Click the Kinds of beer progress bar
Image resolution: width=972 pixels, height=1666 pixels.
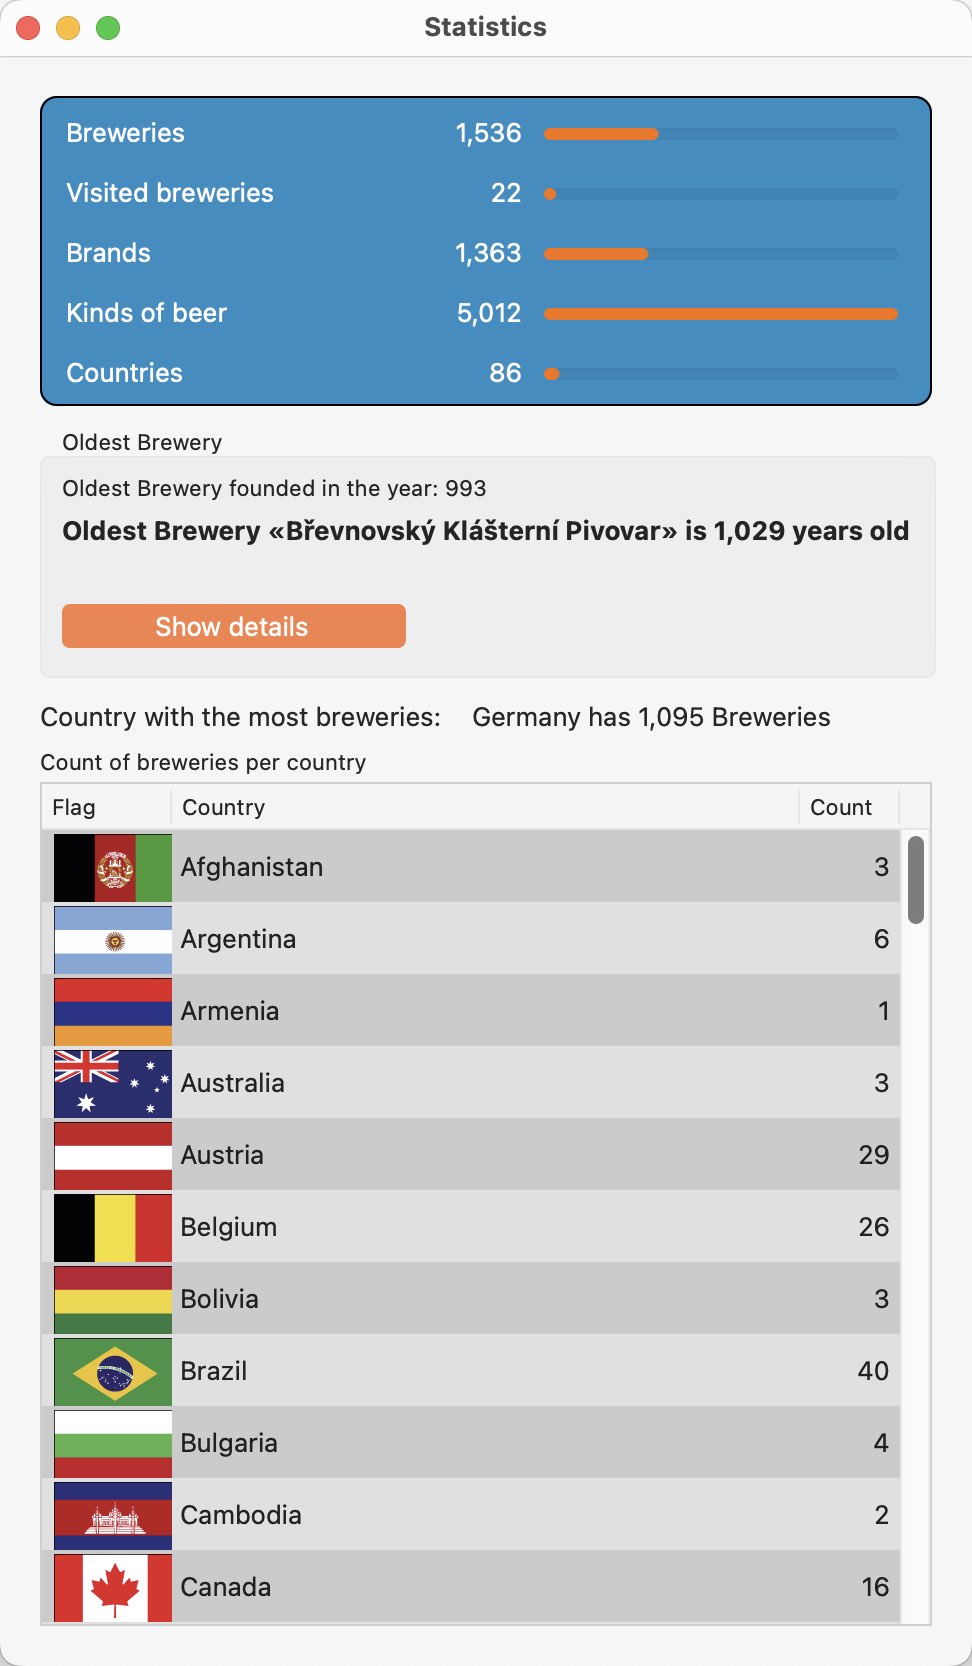click(x=720, y=314)
